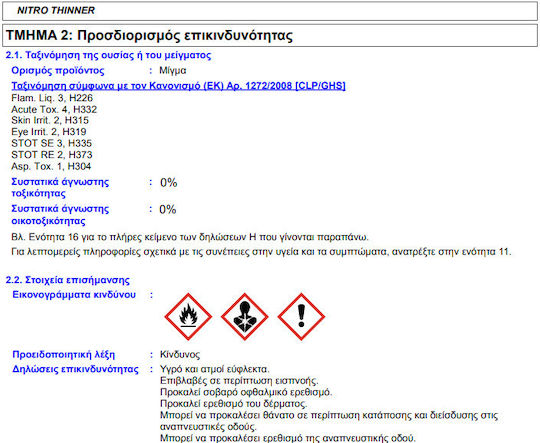540x443 pixels.
Task: Open the CLP/GHS regulation classification link
Action: pyautogui.click(x=178, y=85)
